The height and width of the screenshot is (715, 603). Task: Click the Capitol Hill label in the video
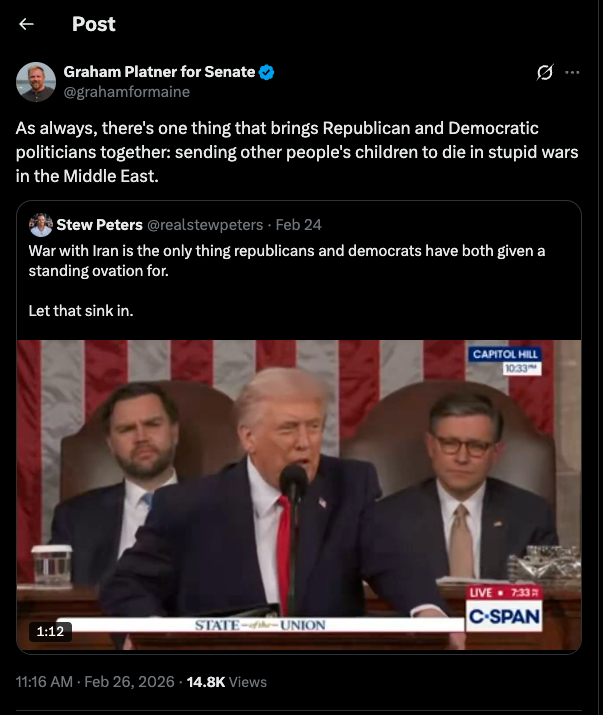click(504, 354)
